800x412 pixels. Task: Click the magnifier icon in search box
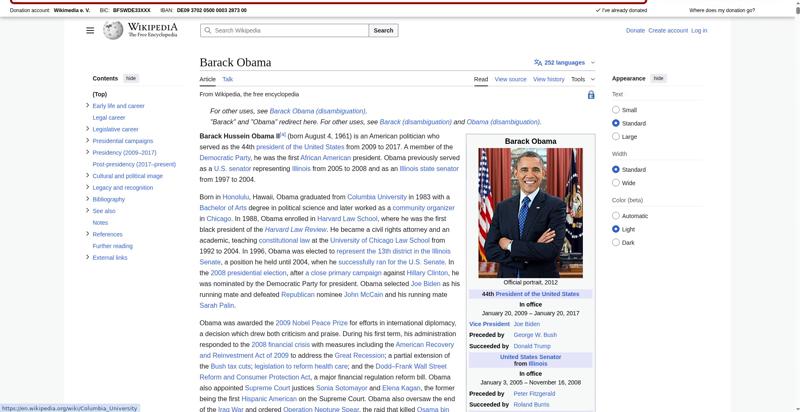(x=207, y=31)
